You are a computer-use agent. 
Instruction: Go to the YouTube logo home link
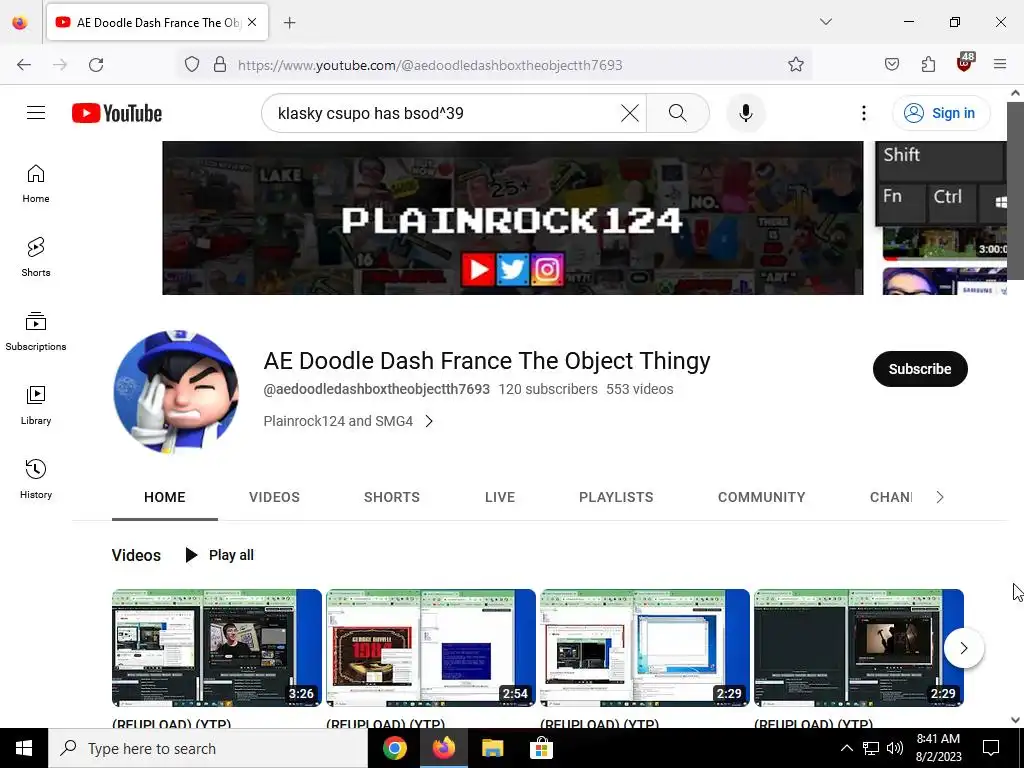117,113
